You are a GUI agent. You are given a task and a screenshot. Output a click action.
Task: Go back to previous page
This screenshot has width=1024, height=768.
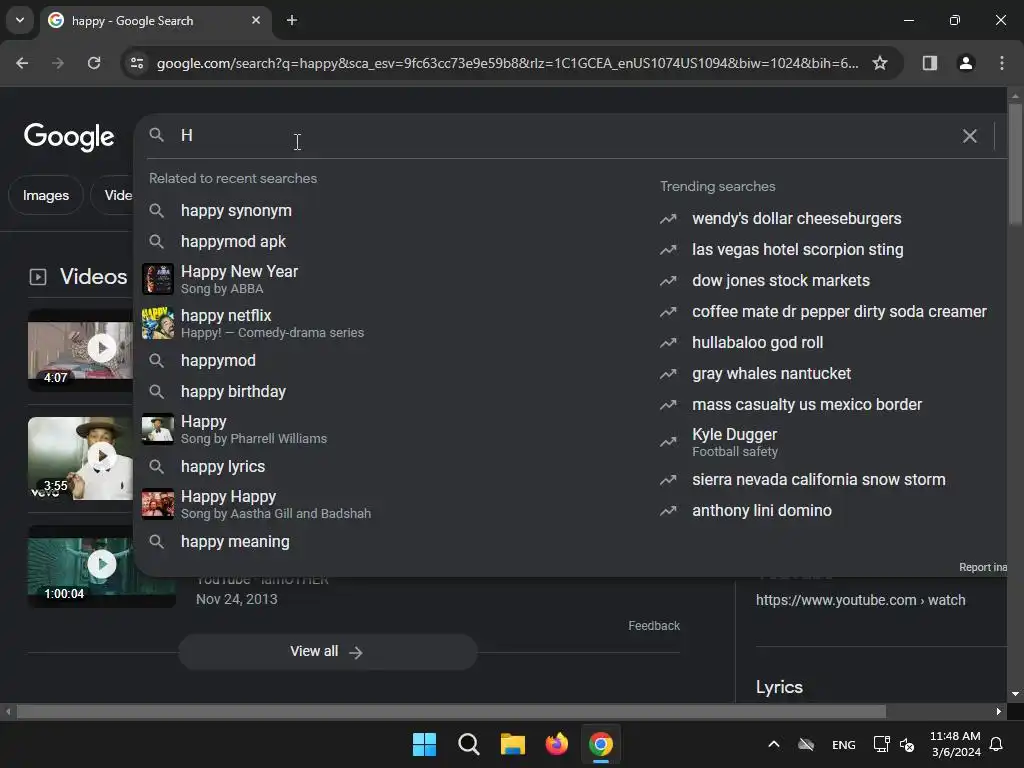(x=22, y=63)
